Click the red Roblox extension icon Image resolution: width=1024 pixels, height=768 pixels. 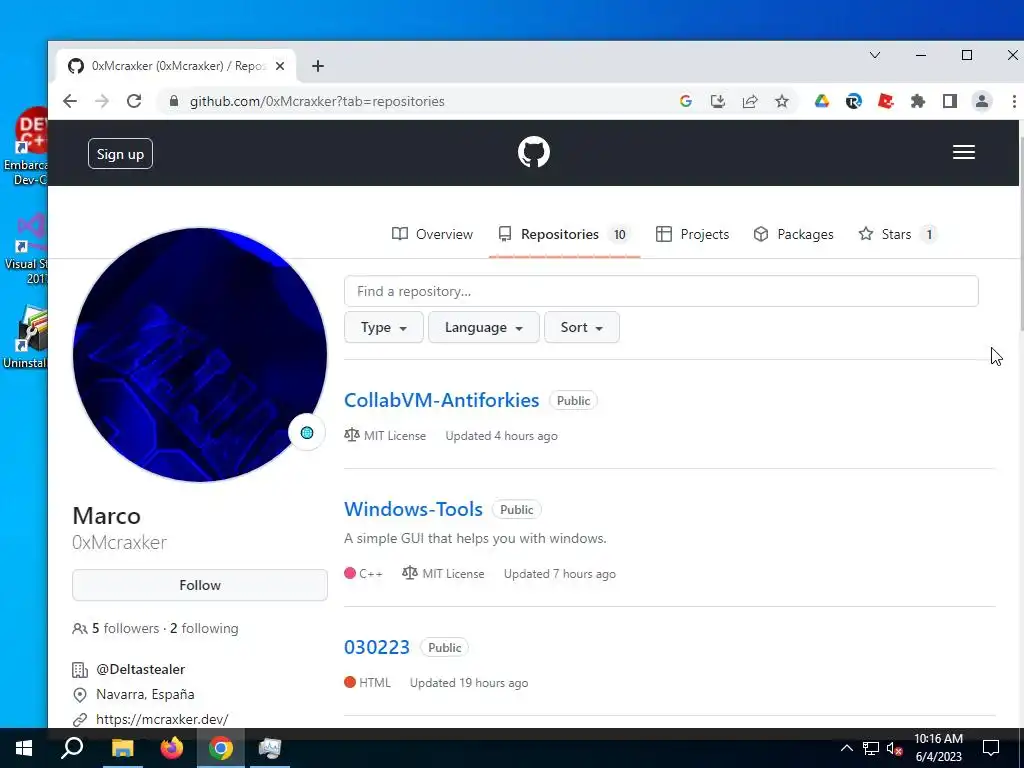pyautogui.click(x=886, y=101)
